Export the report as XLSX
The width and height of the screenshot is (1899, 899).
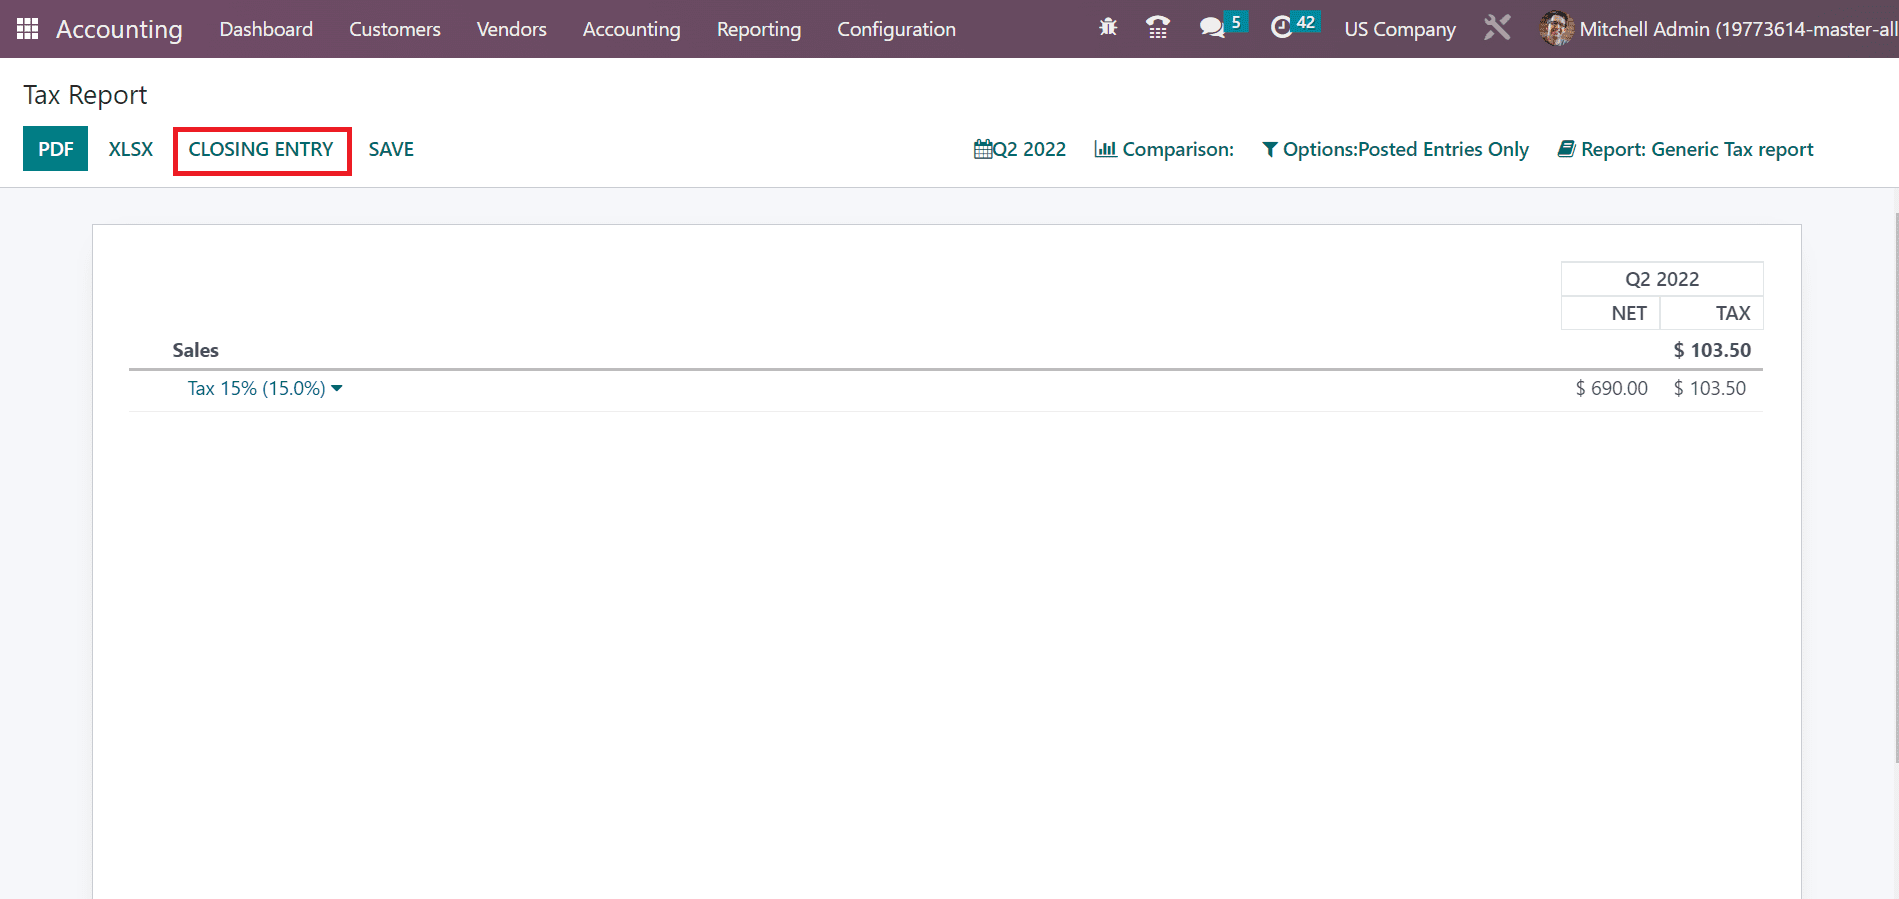[x=131, y=149]
